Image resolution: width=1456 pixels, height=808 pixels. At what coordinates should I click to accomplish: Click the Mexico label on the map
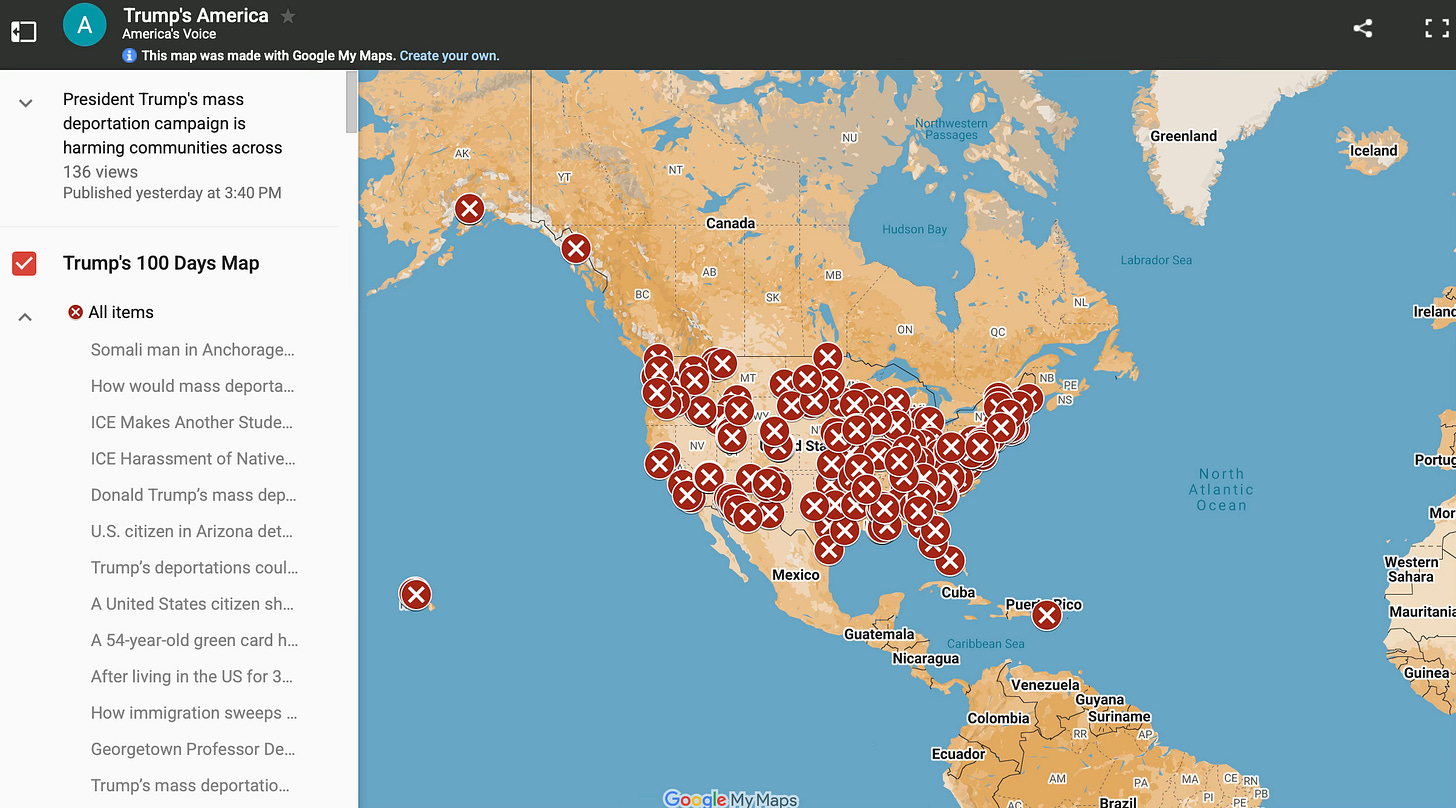796,574
